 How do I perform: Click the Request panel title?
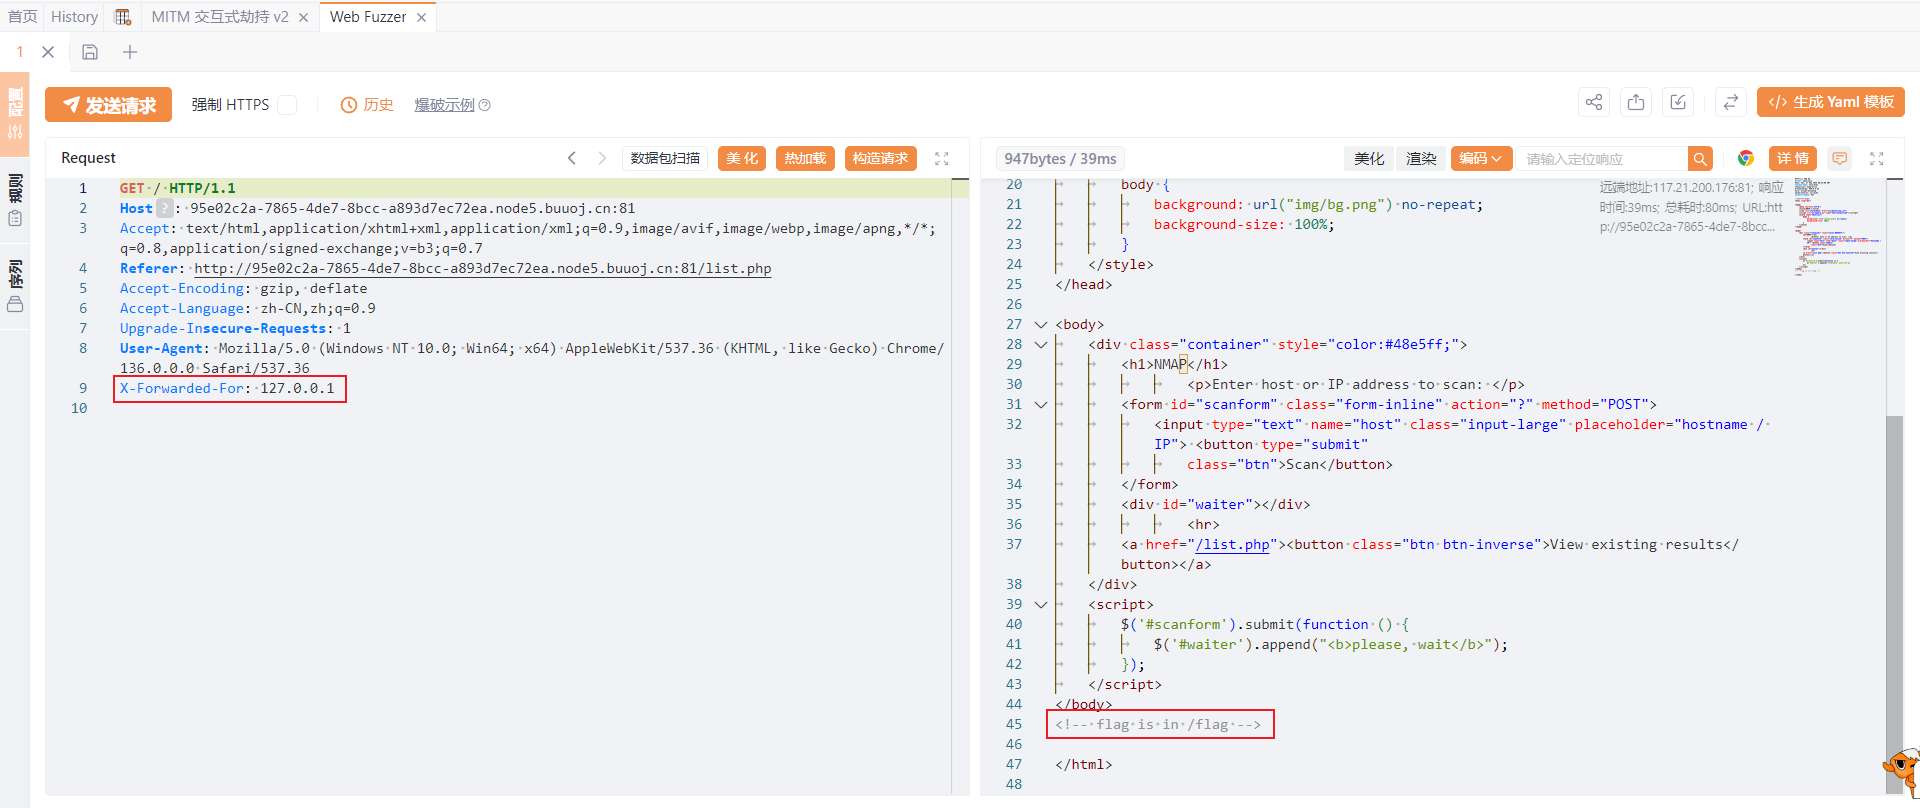(x=88, y=158)
